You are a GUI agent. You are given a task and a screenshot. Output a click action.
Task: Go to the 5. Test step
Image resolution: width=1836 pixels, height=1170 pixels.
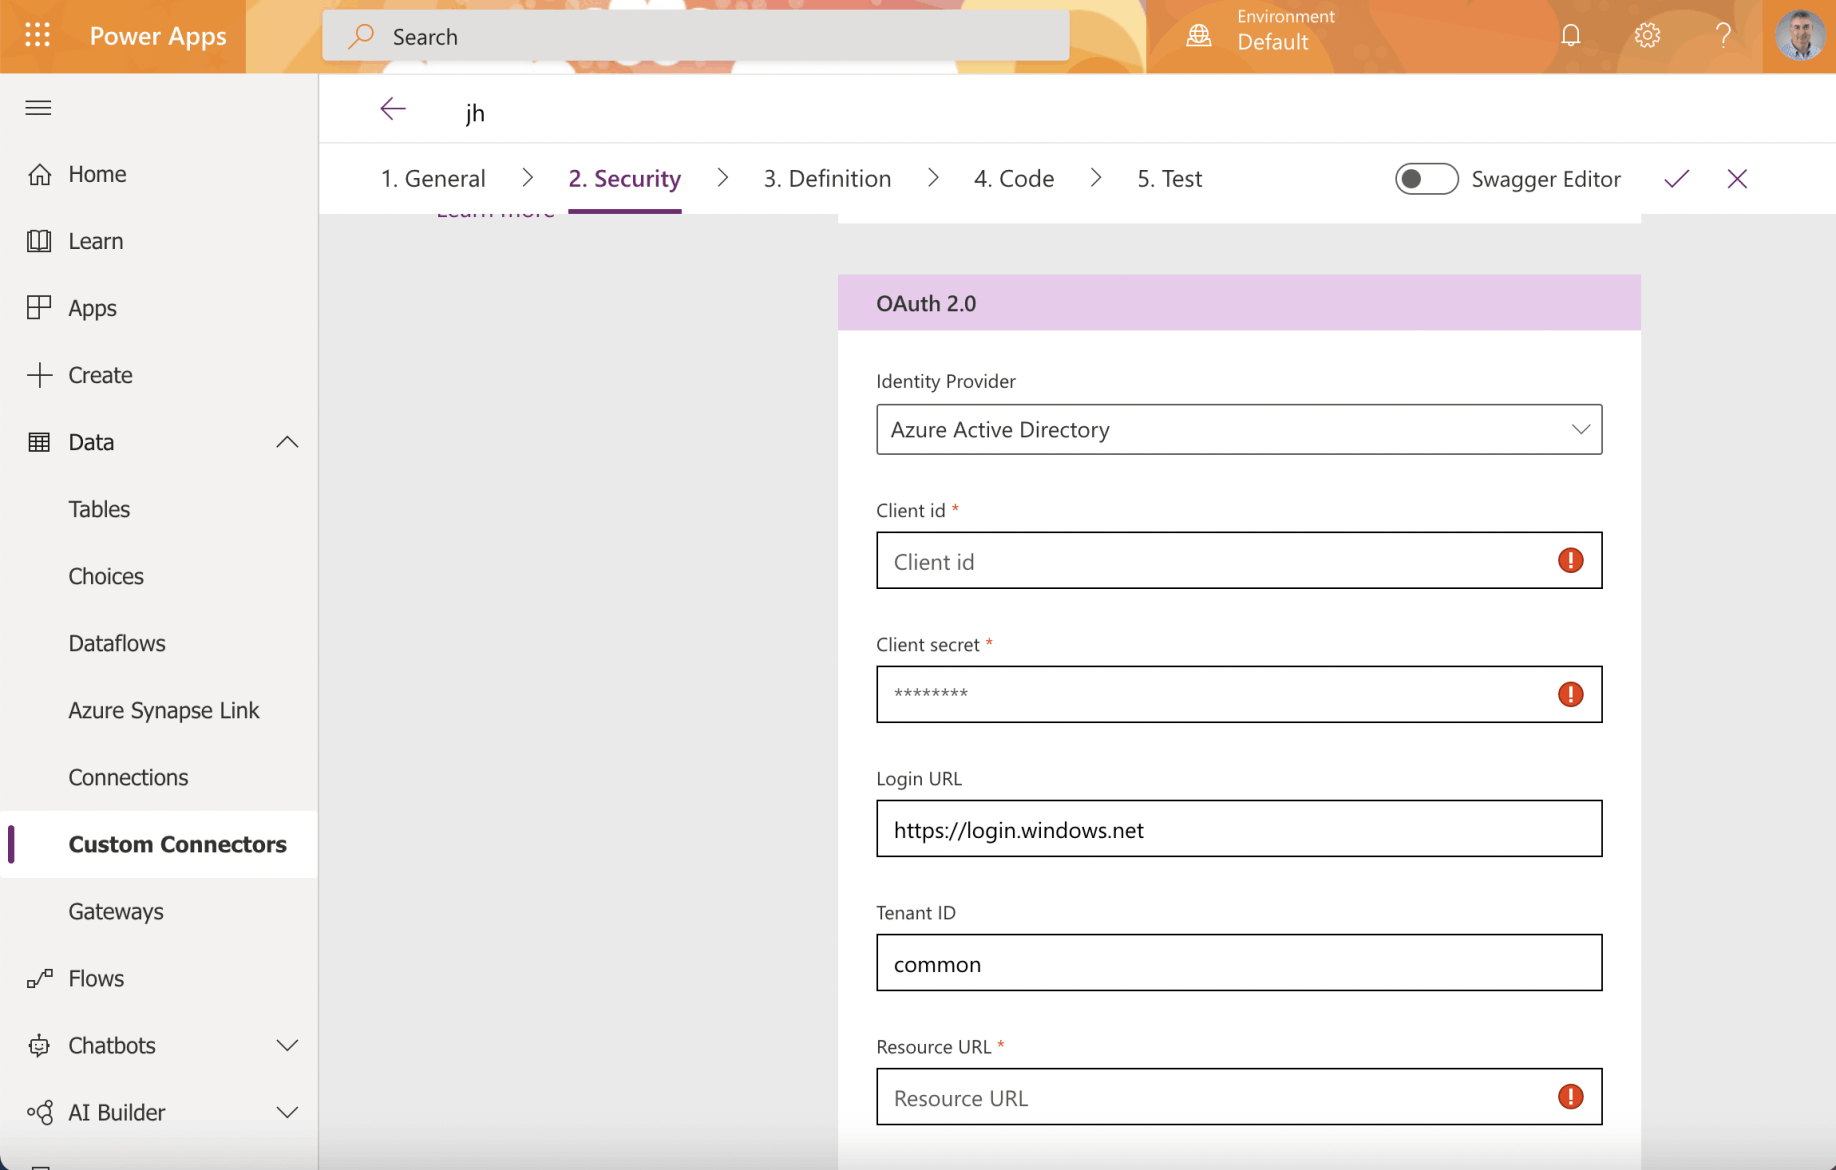(x=1169, y=179)
